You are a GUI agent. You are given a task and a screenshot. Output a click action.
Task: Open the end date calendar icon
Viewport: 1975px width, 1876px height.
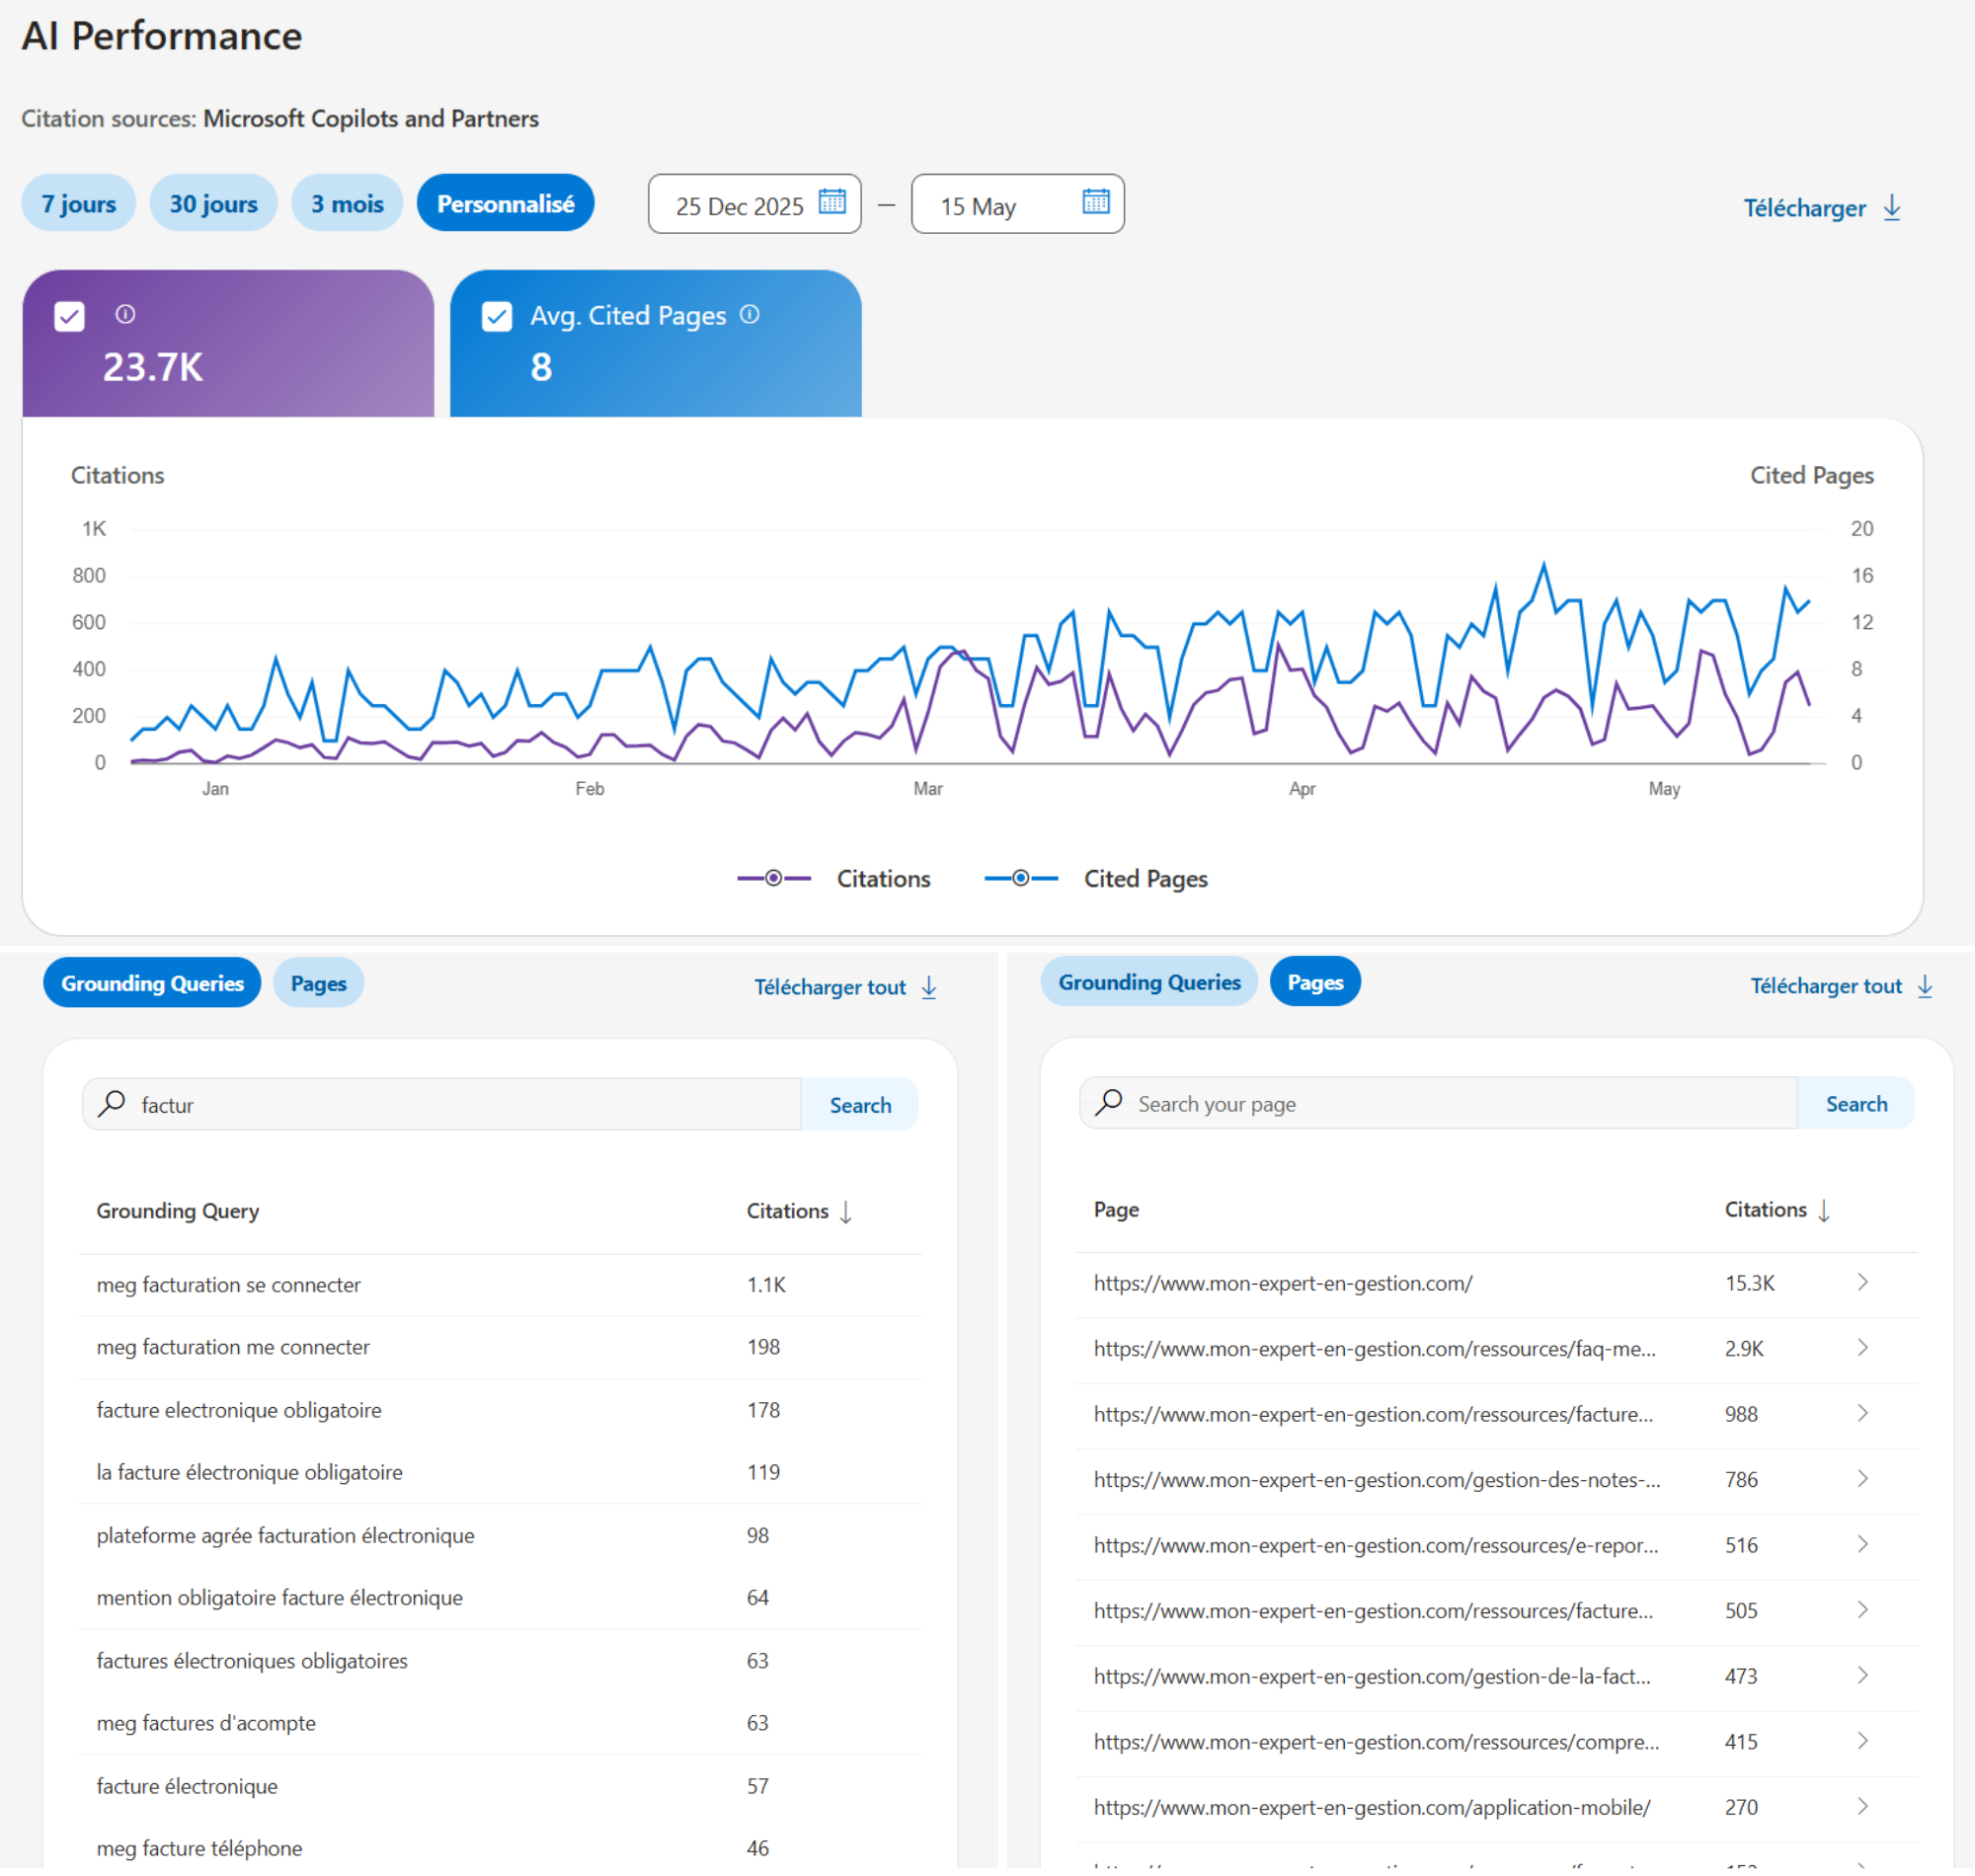point(1096,202)
